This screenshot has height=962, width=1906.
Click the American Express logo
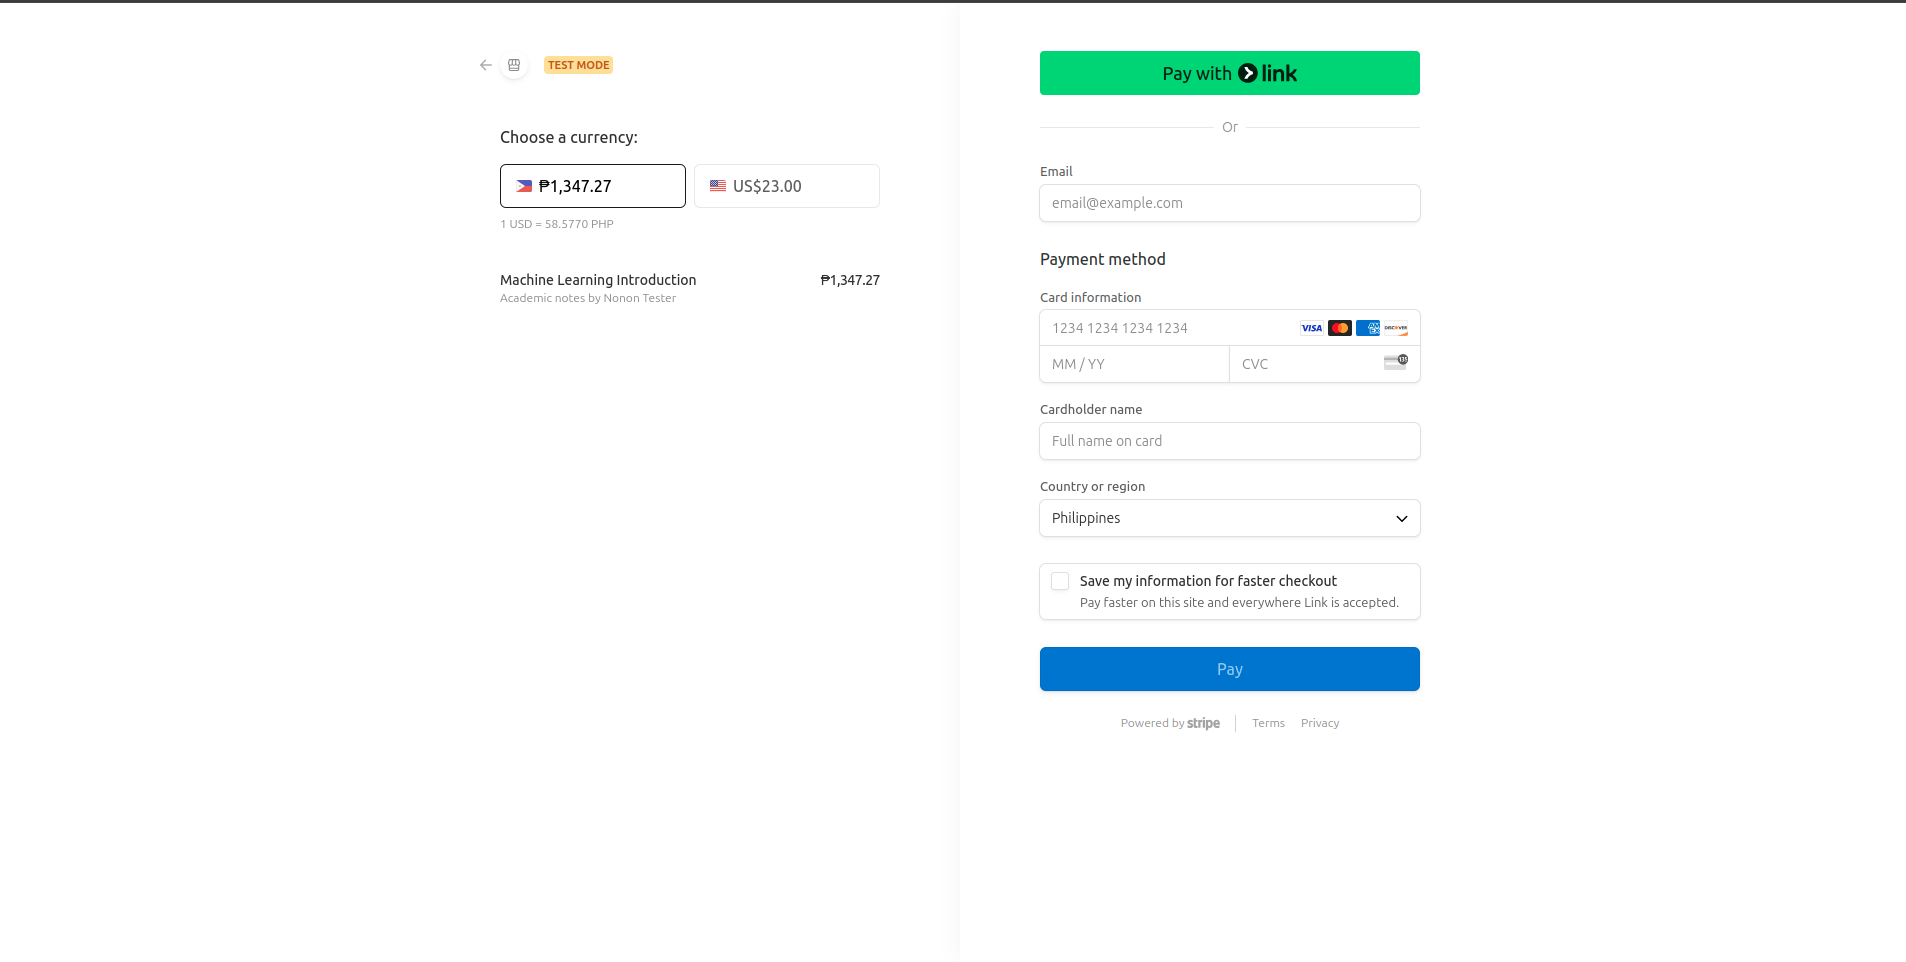point(1368,328)
